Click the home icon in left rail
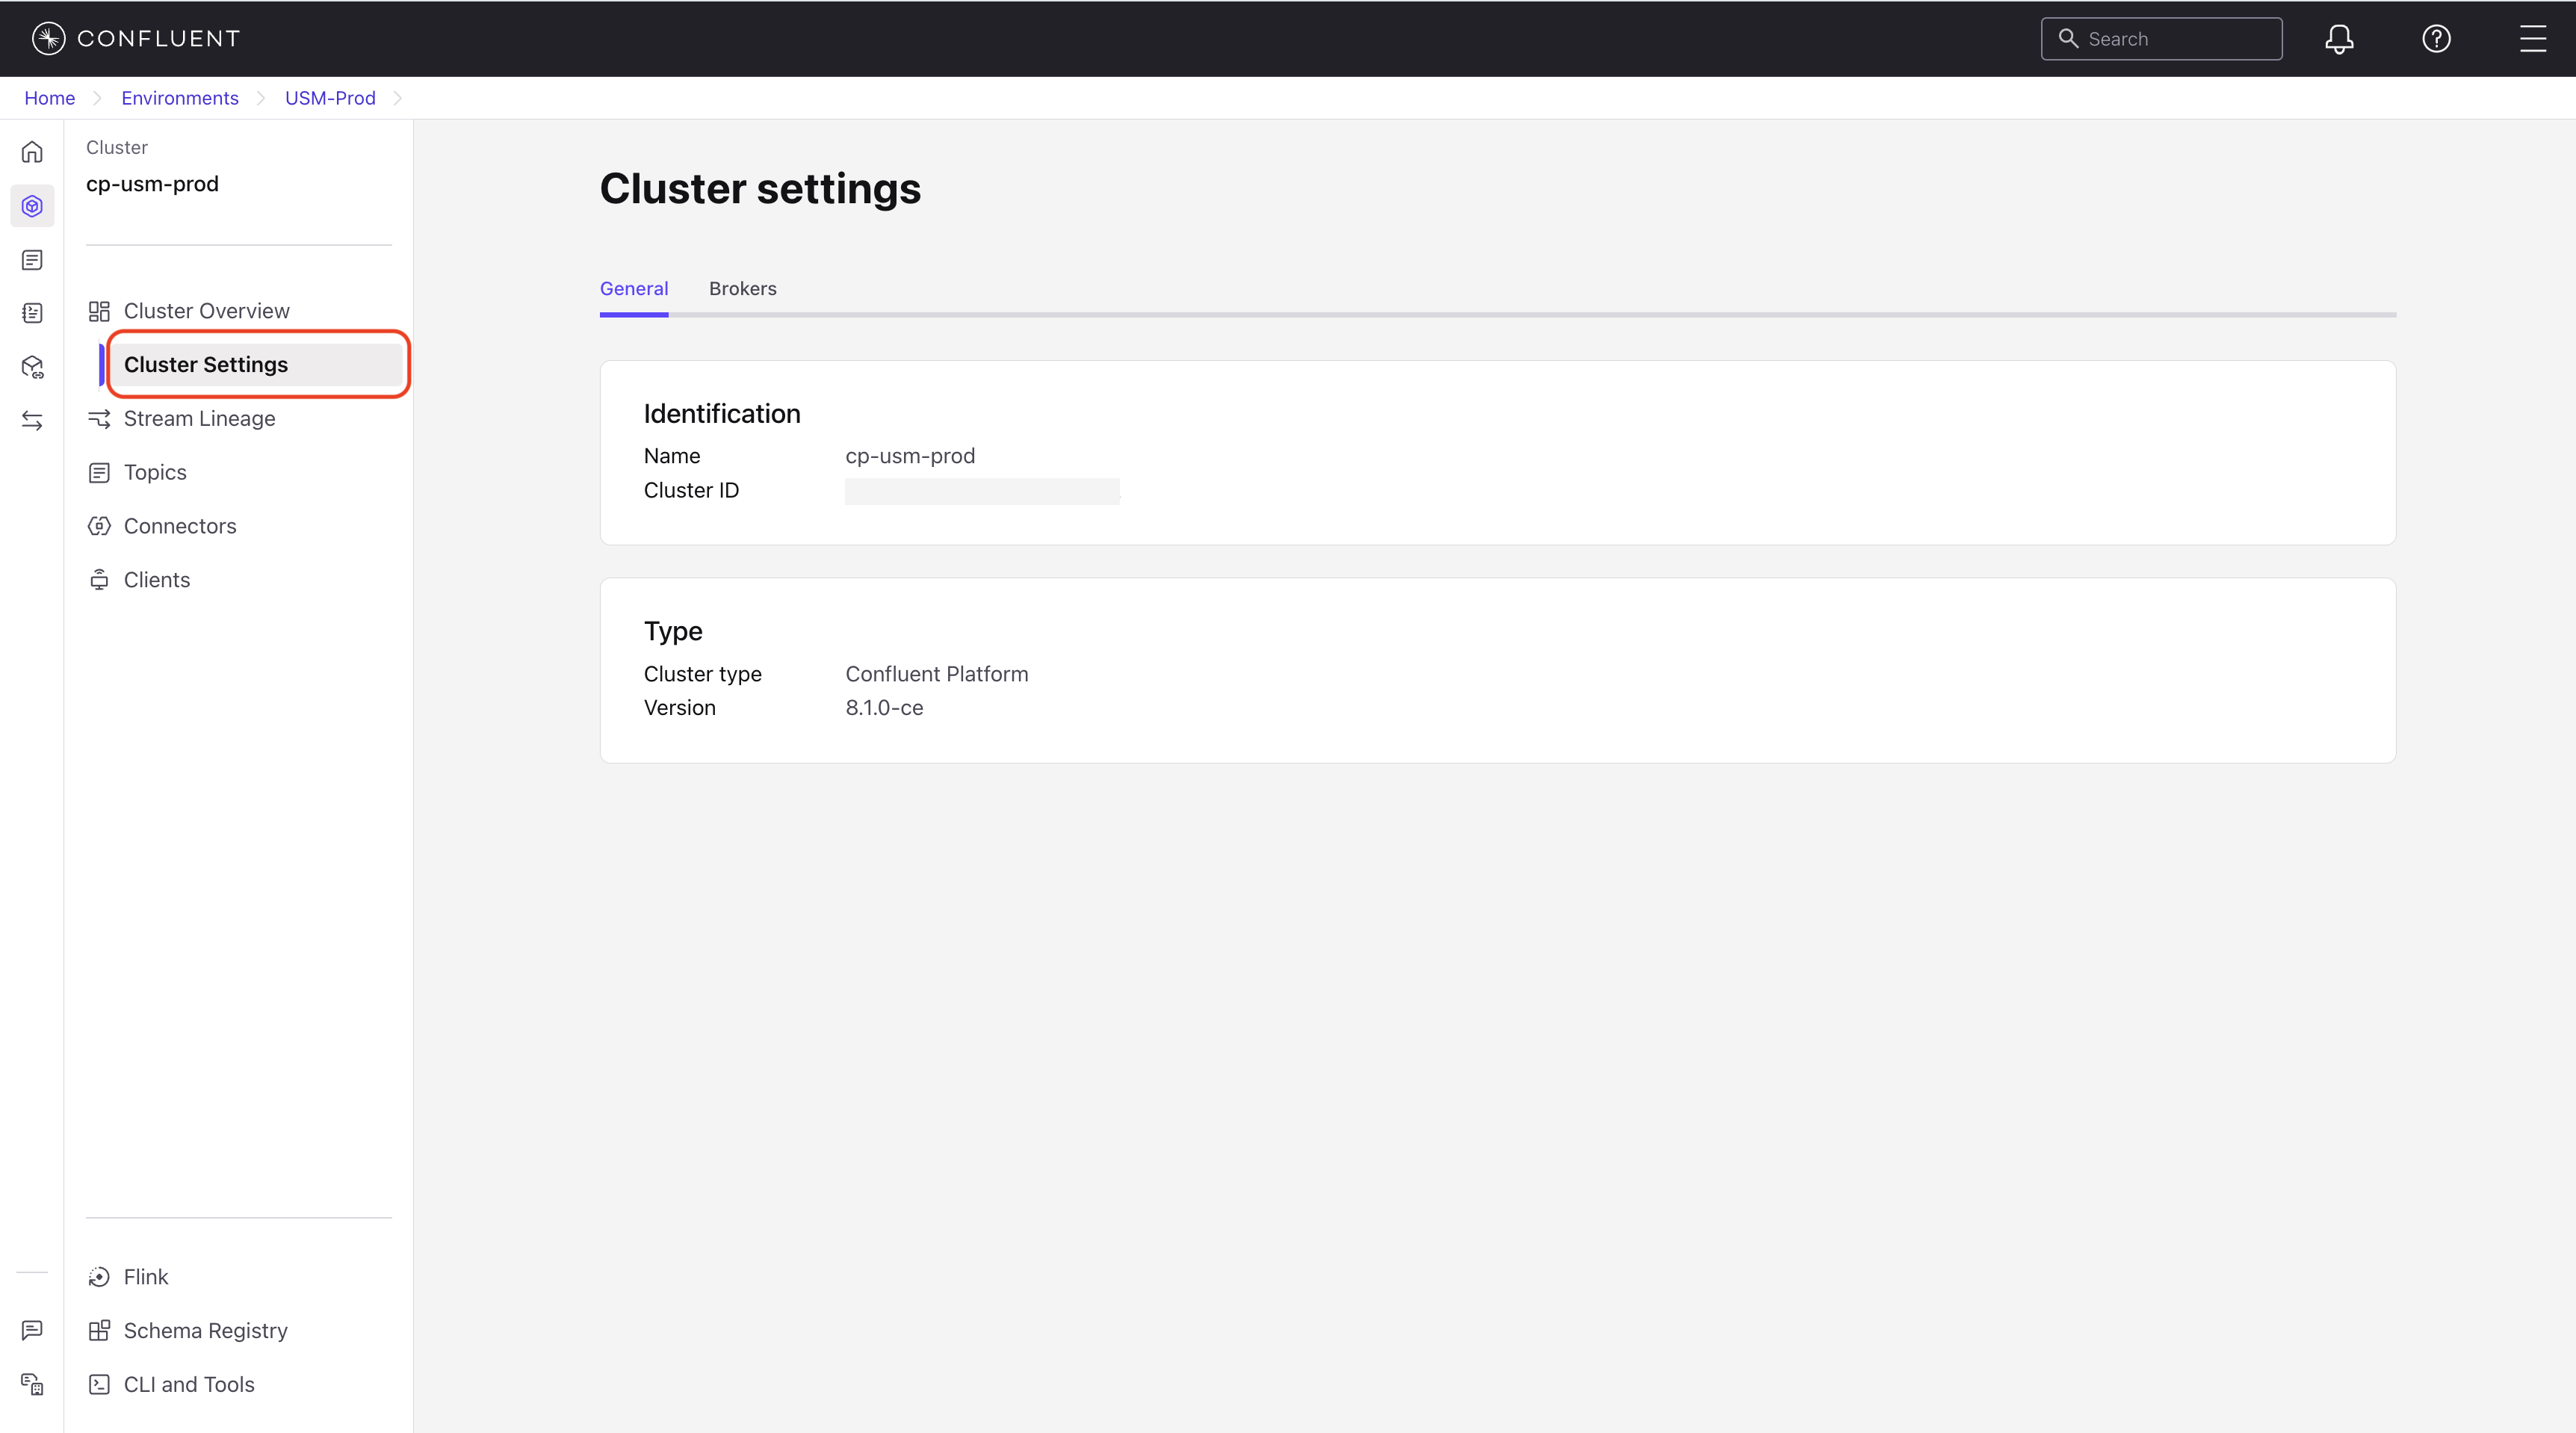Viewport: 2576px width, 1433px height. point(32,152)
